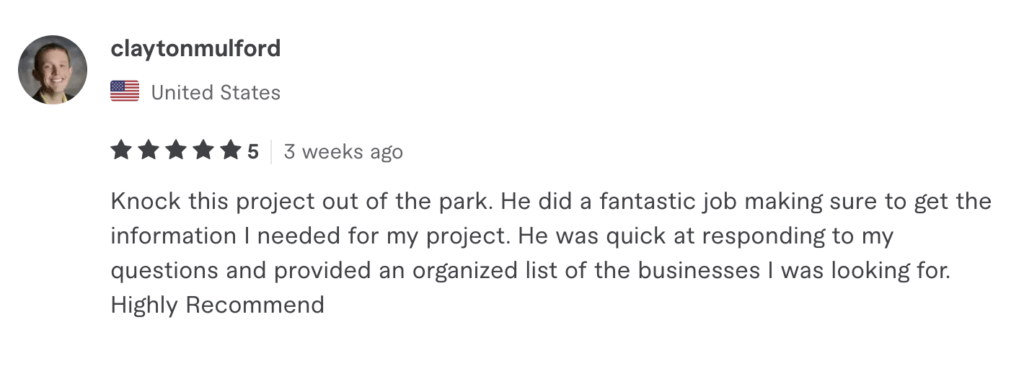Click the third rating star
This screenshot has height=366, width=1024.
[x=176, y=151]
